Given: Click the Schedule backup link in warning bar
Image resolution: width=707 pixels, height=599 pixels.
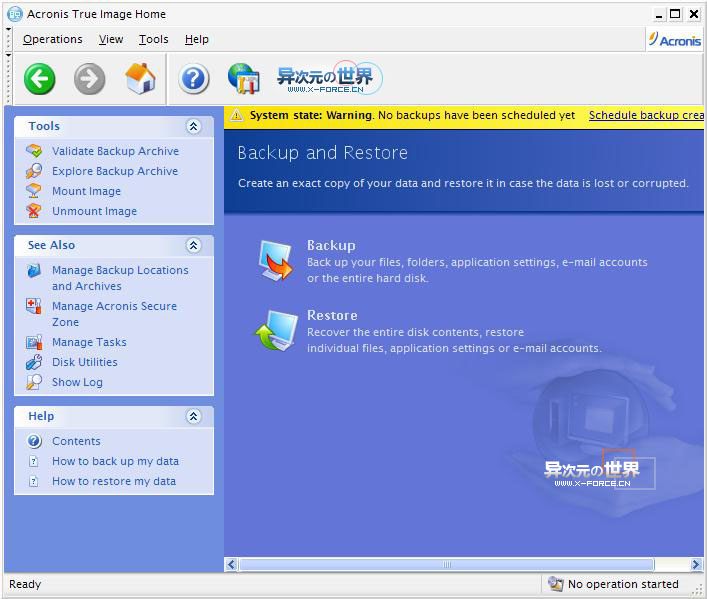Looking at the screenshot, I should 646,115.
